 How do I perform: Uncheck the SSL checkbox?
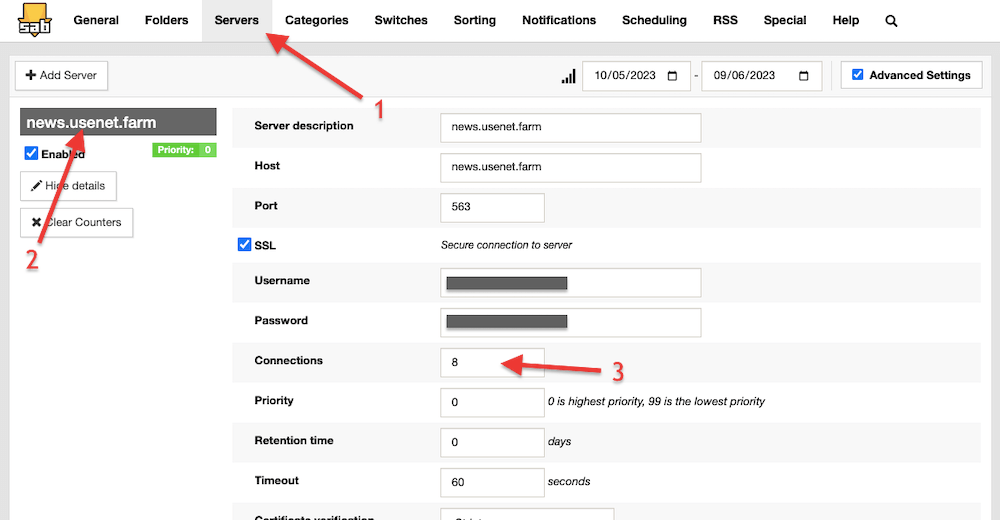[x=245, y=245]
